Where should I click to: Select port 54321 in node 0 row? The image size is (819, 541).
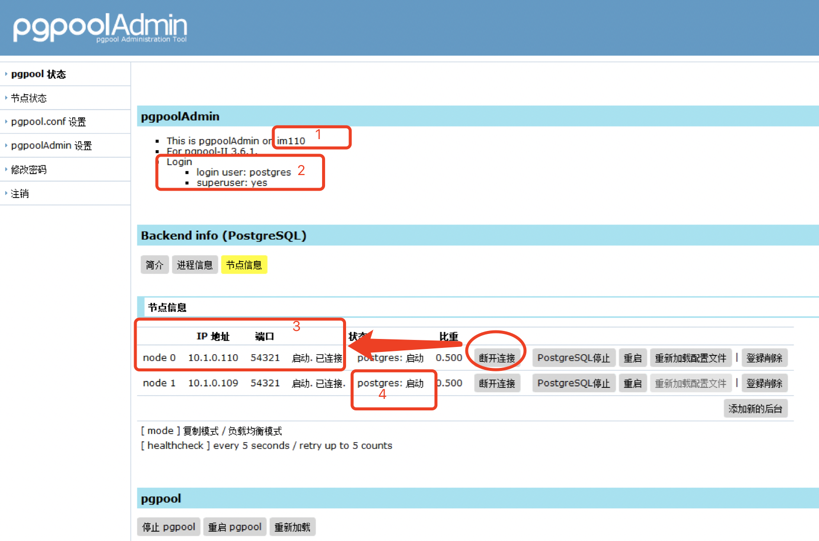tap(265, 358)
